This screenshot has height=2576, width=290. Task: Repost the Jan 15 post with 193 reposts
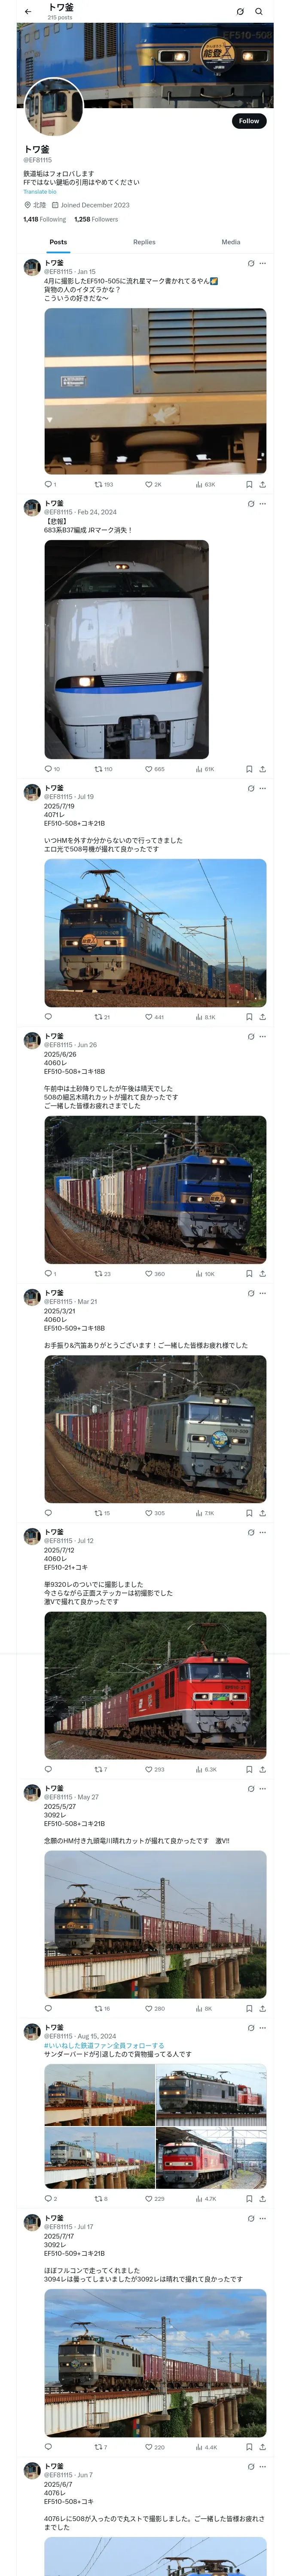coord(104,484)
